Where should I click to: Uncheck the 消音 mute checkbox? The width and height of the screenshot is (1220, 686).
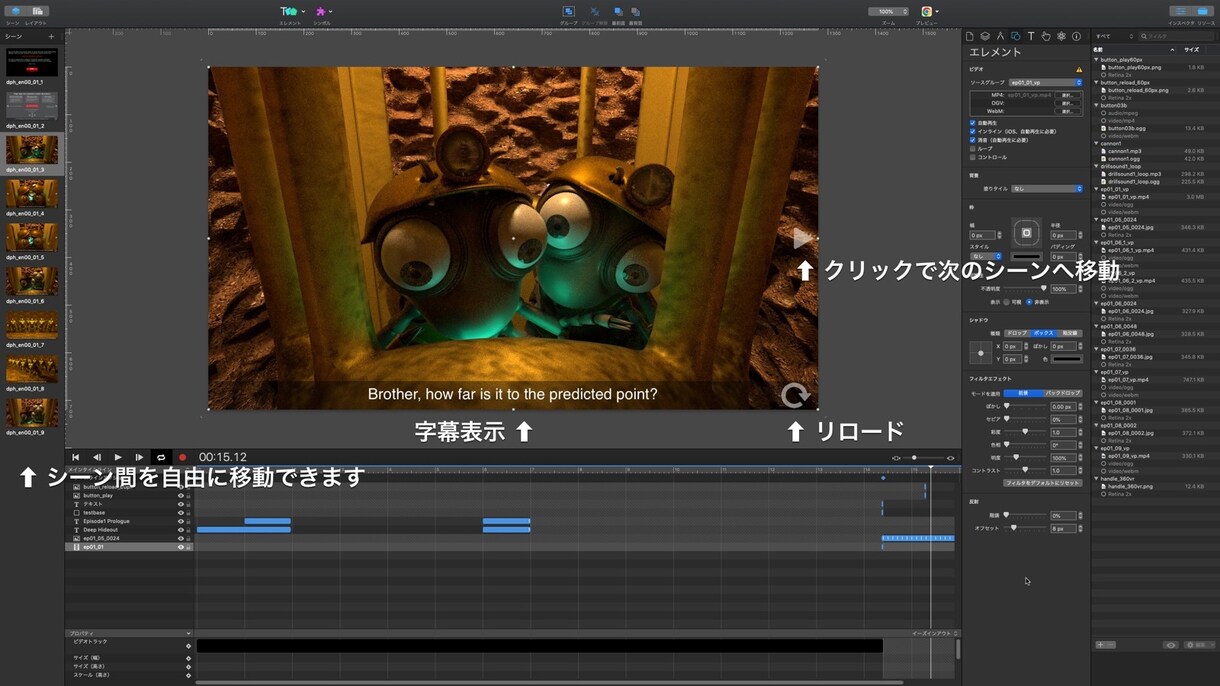point(973,140)
